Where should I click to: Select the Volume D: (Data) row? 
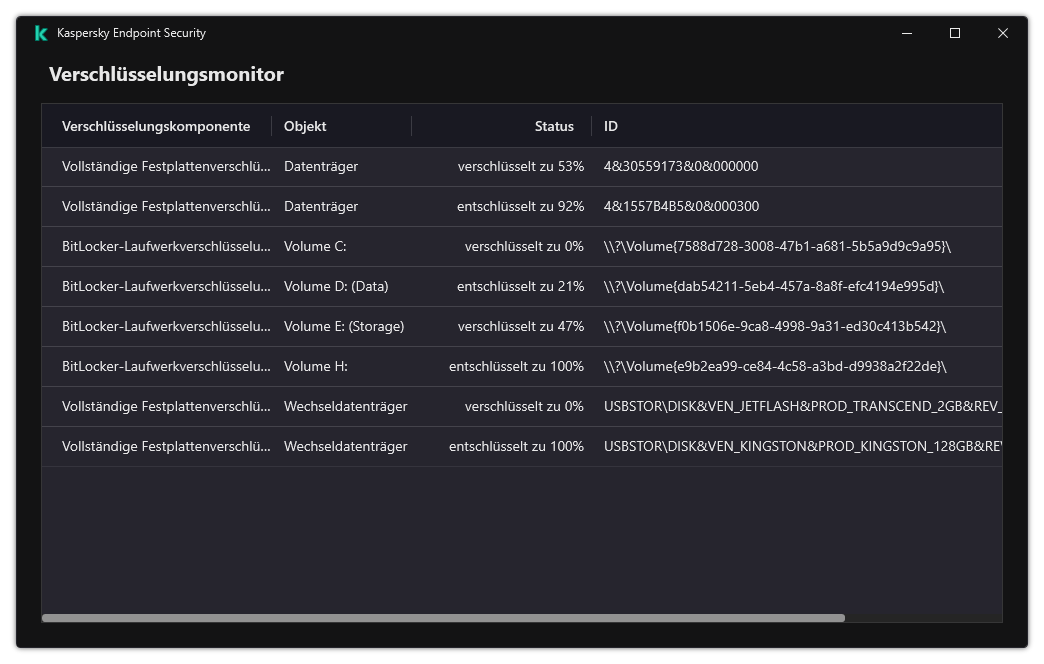pos(336,286)
